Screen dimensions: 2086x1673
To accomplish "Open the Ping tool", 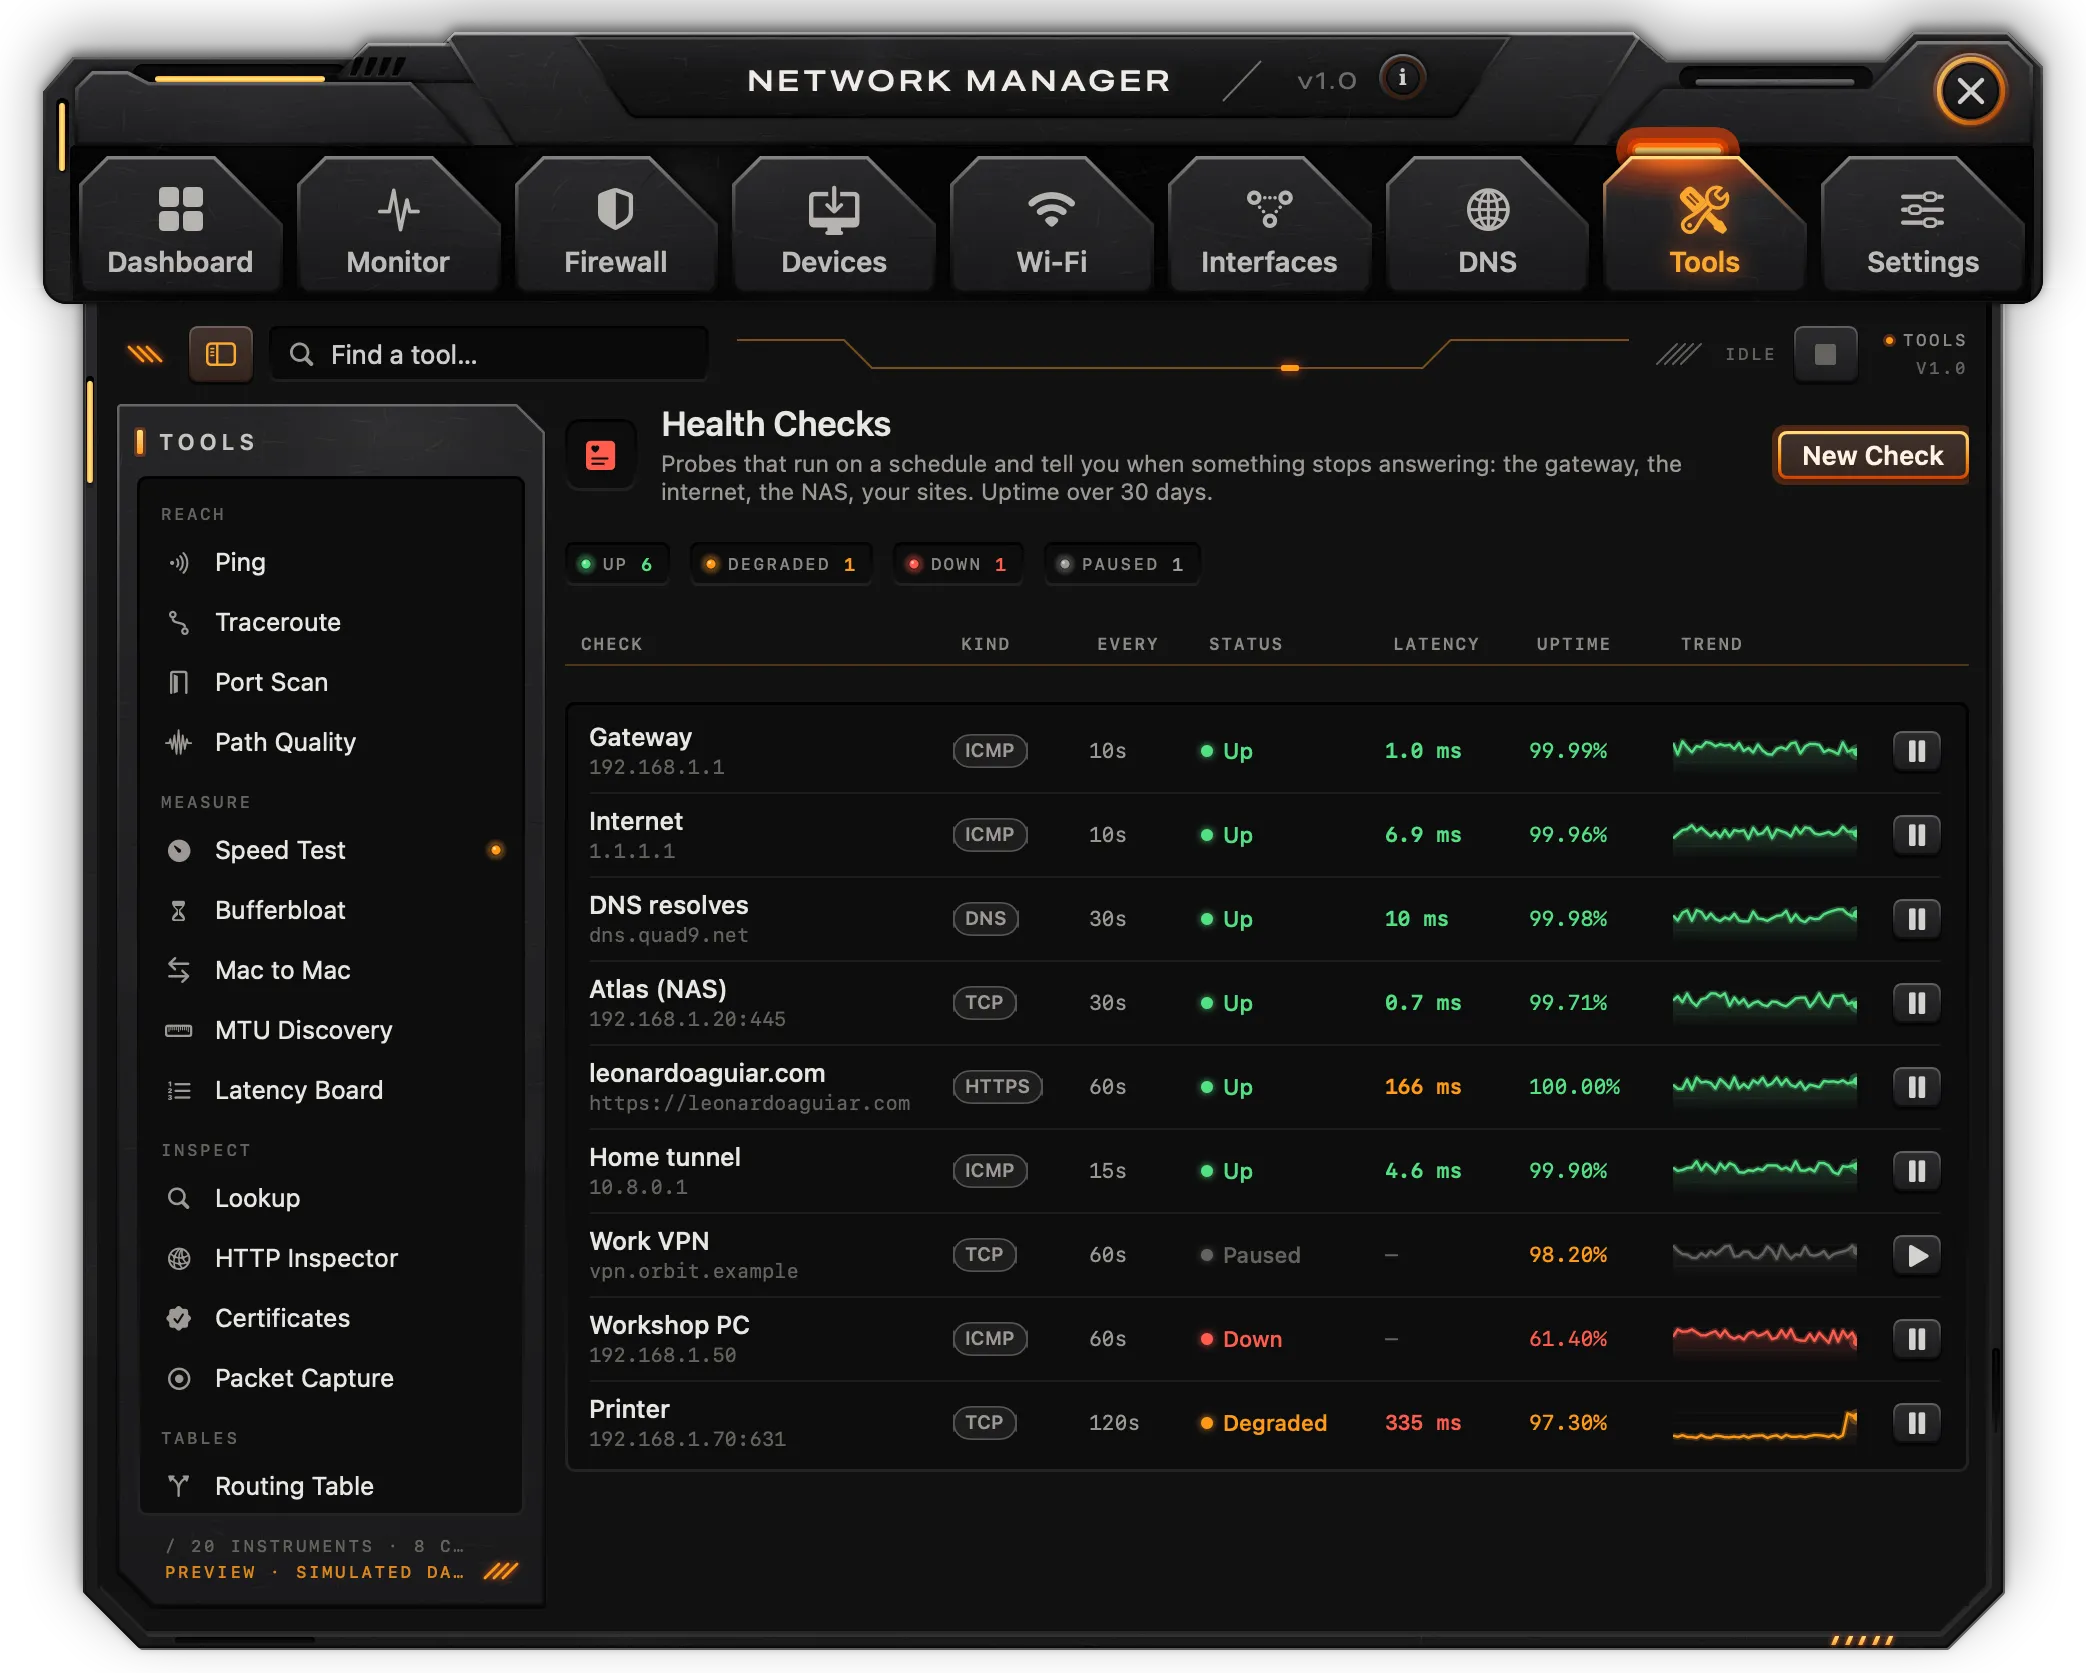I will point(332,562).
